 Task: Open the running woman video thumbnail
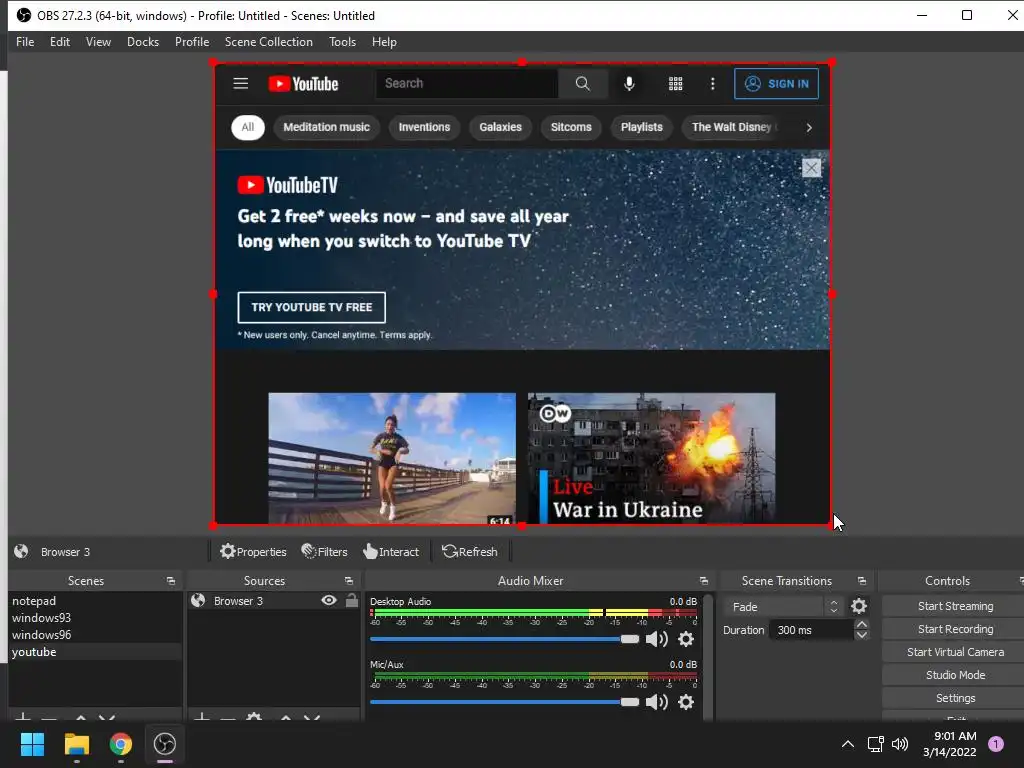coord(392,458)
